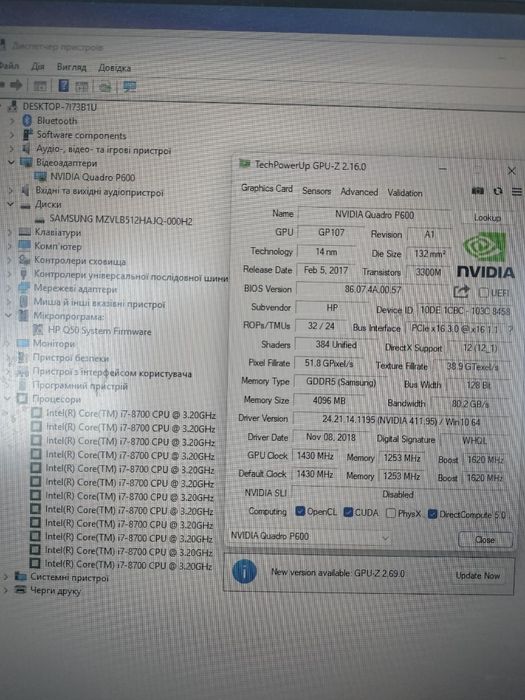Screen dimensions: 525x700
Task: Click the GPU-Z title bar app icon
Action: [244, 164]
